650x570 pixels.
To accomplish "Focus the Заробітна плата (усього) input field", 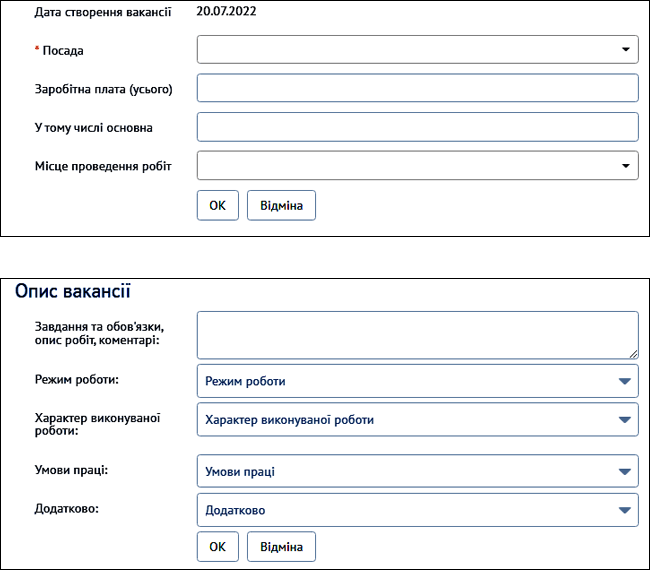I will coord(417,88).
